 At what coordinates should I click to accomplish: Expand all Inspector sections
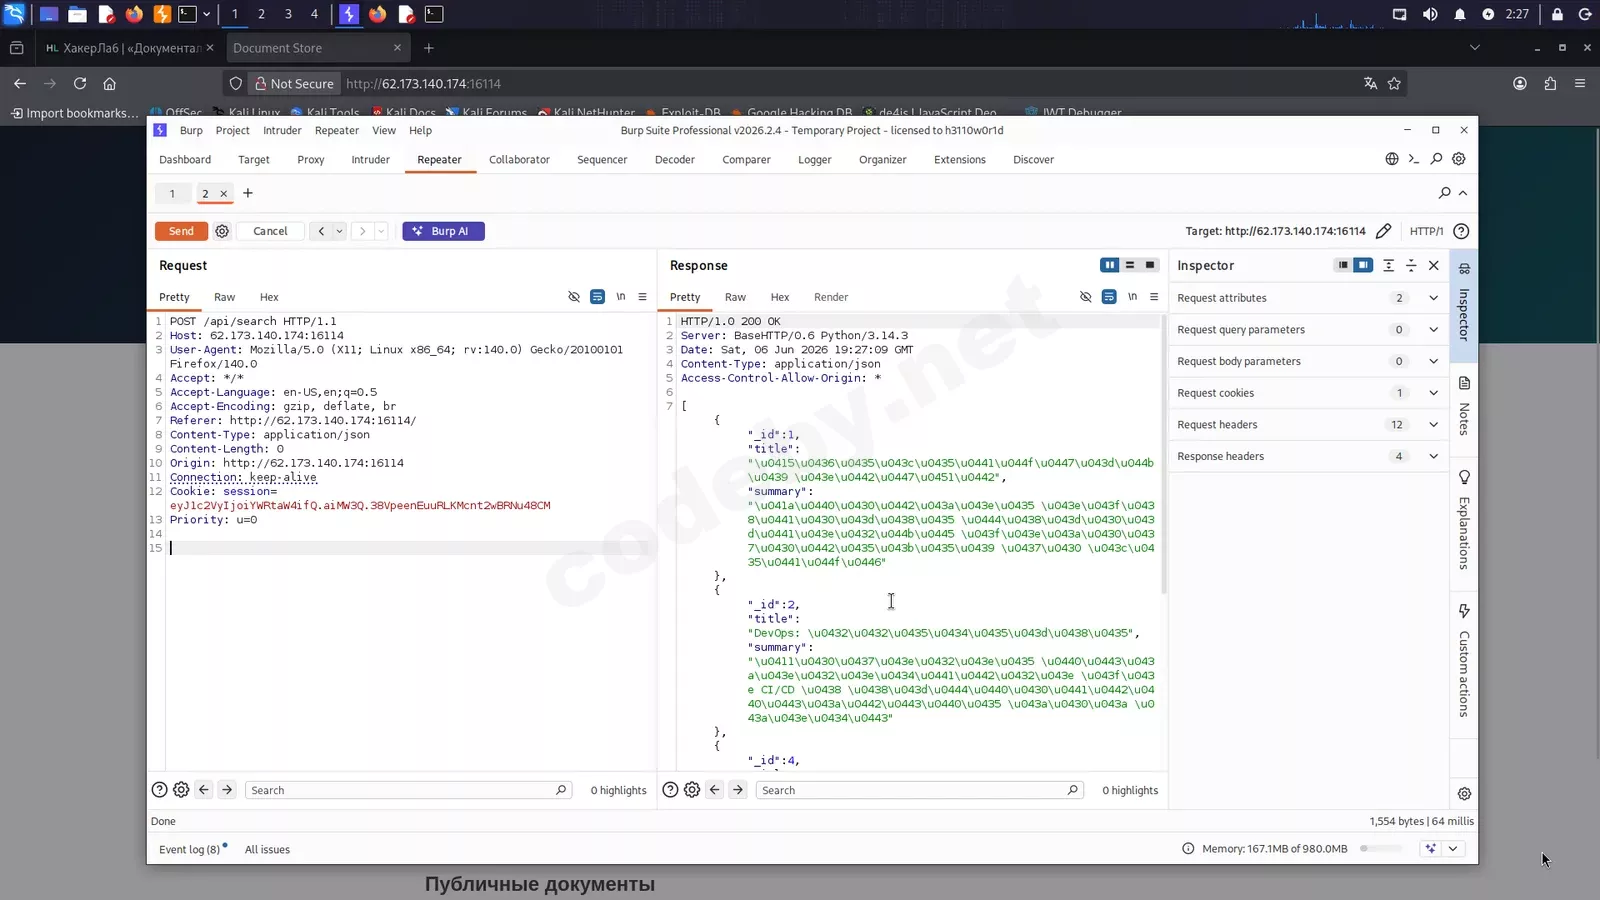pyautogui.click(x=1388, y=265)
